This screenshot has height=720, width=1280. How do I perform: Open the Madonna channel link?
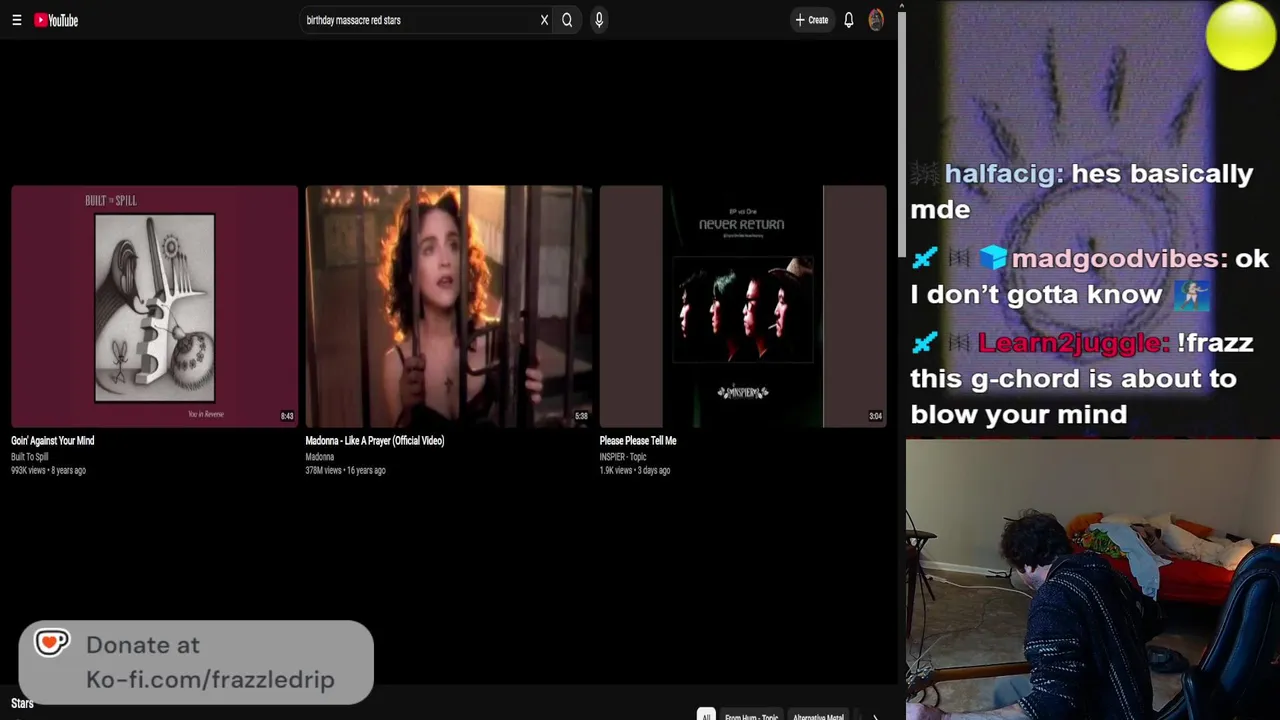coord(320,457)
